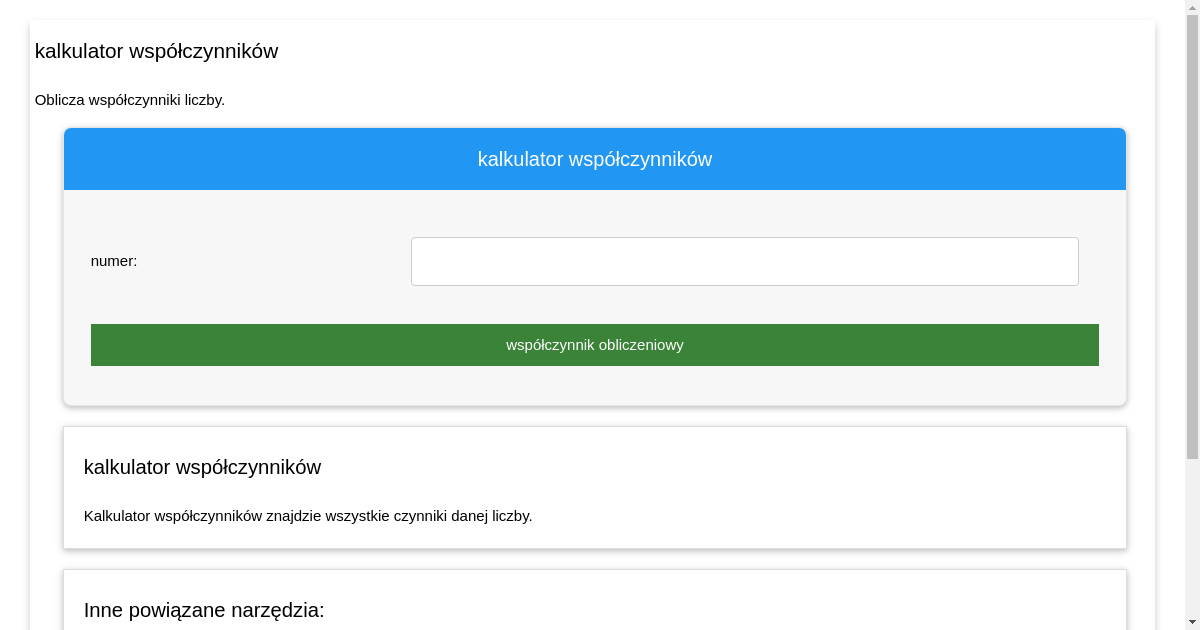Click the numer label
The height and width of the screenshot is (630, 1200).
[113, 261]
